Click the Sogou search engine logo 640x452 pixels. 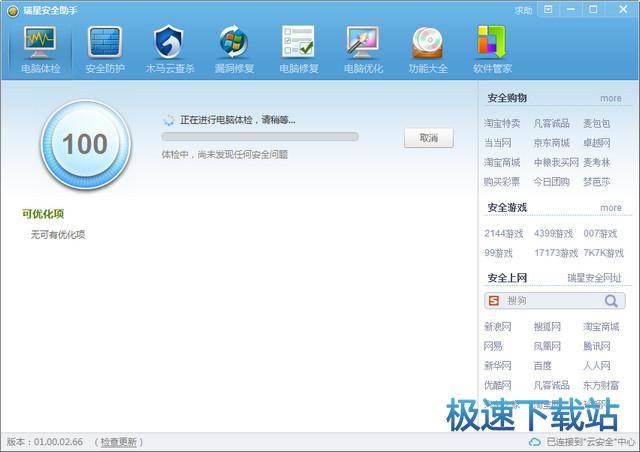pyautogui.click(x=494, y=301)
